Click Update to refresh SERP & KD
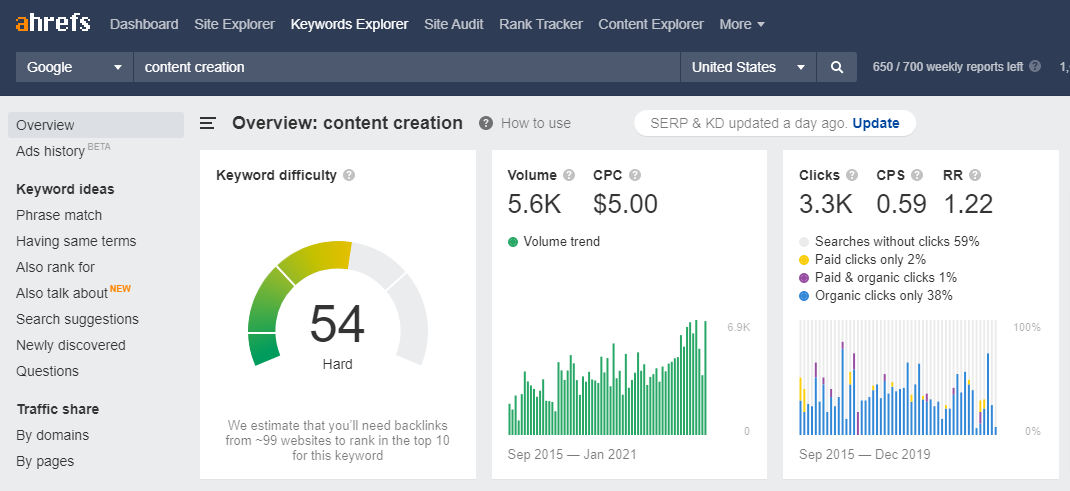 pos(876,123)
